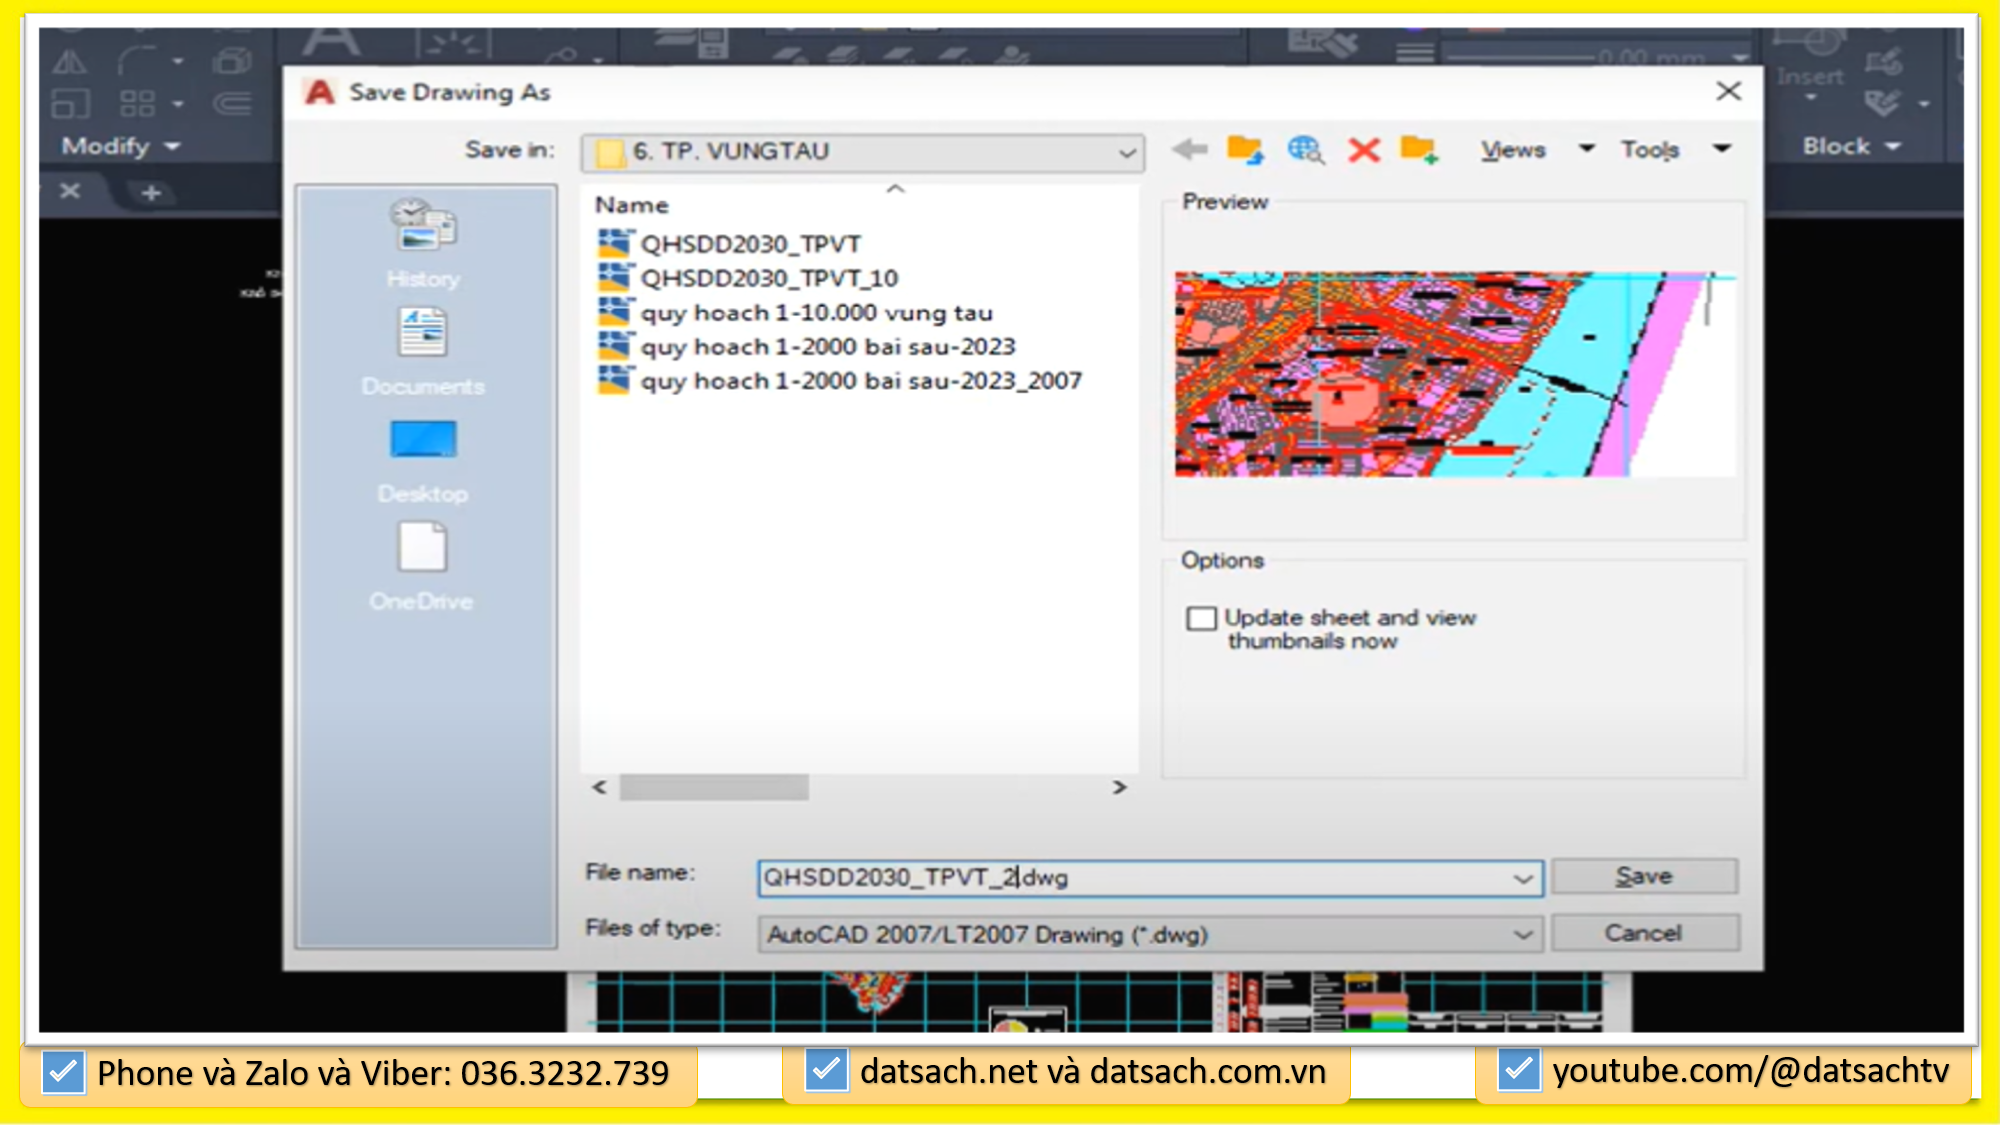Open the Save in folder dropdown
Viewport: 2000px width, 1125px height.
[1125, 152]
